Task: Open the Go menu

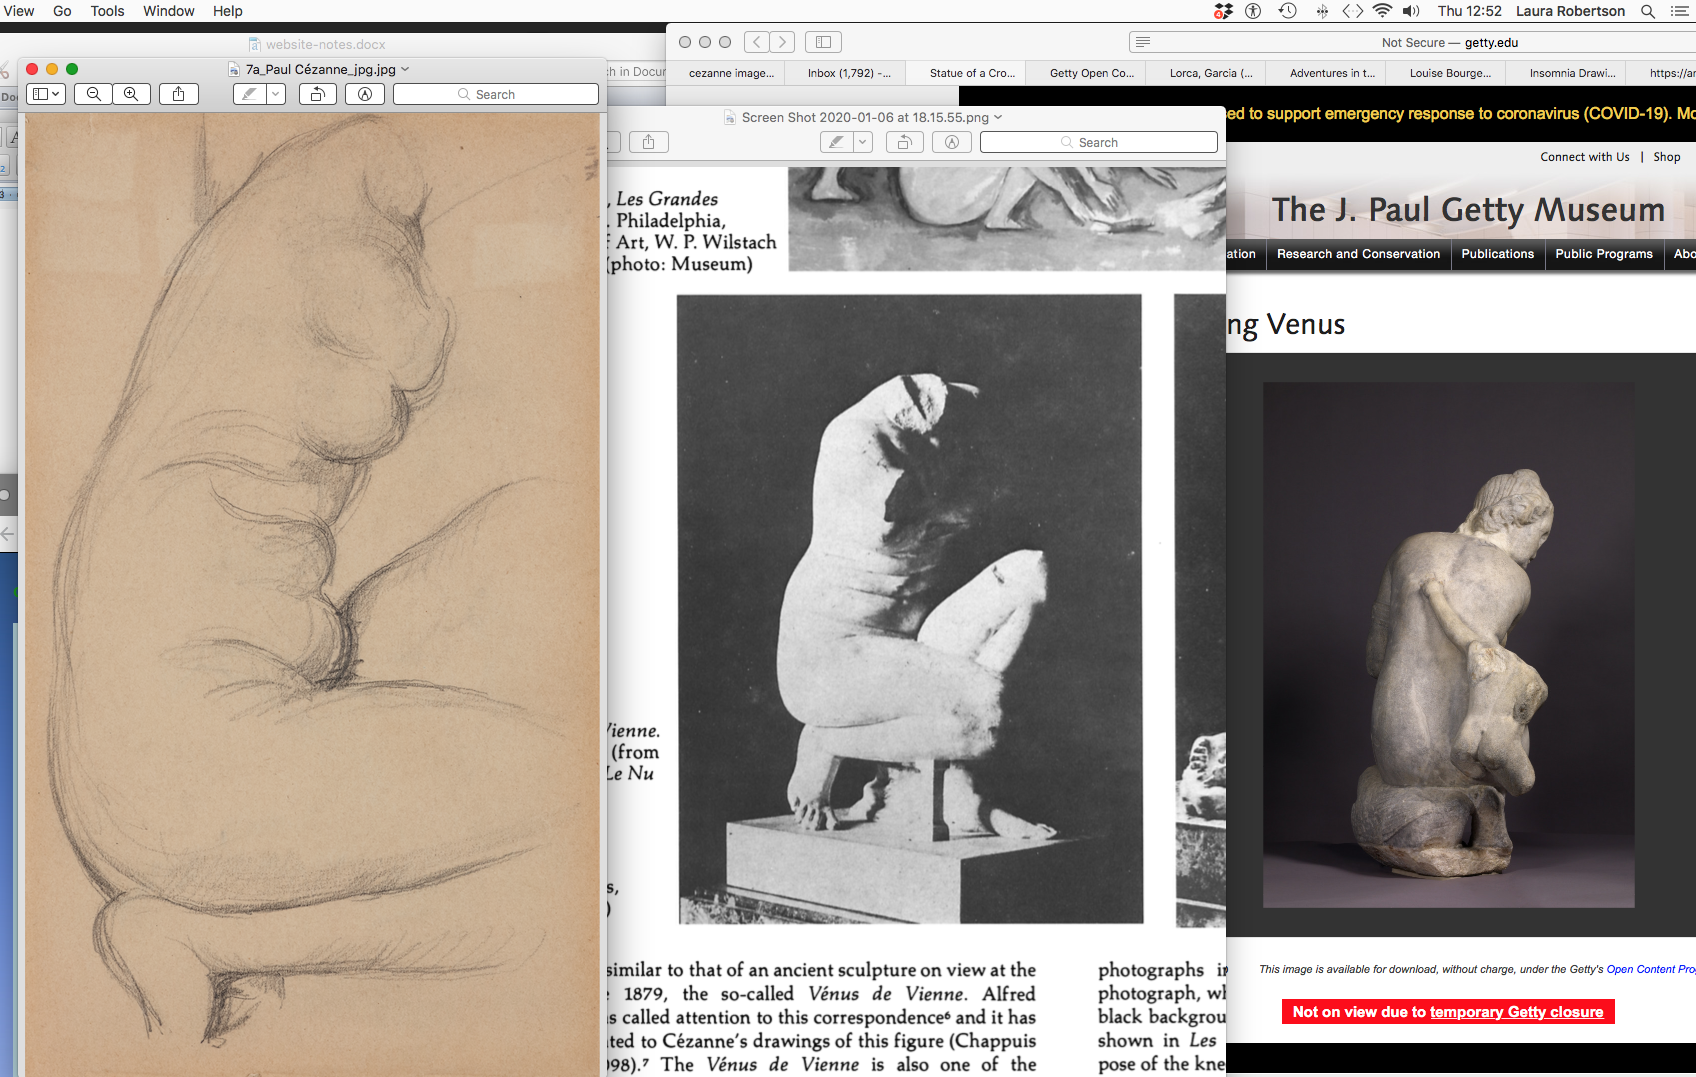Action: click(x=62, y=11)
